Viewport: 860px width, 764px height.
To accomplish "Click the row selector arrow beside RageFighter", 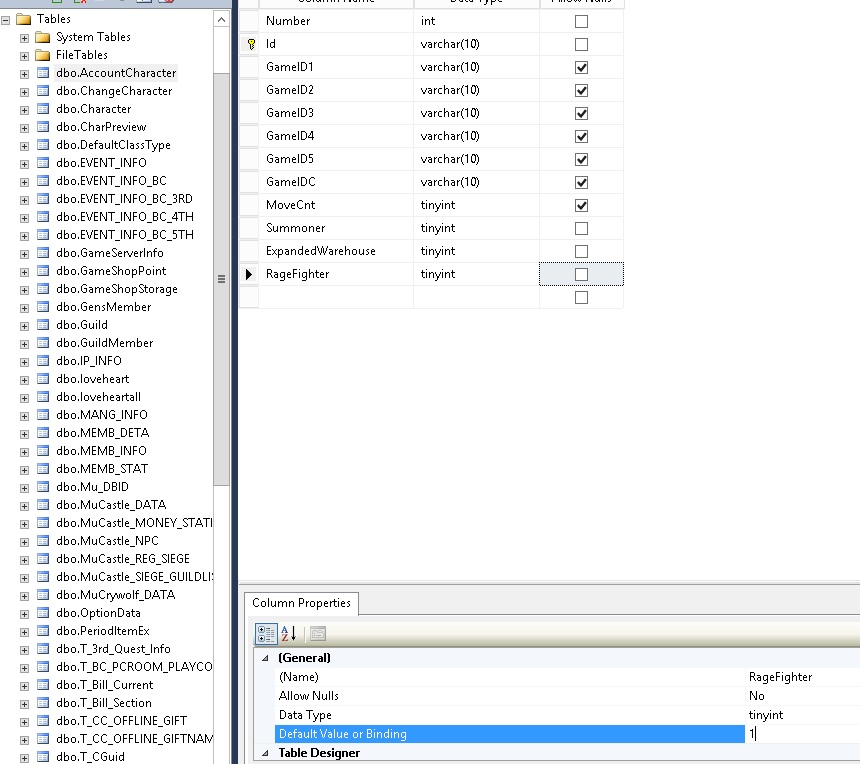I will click(248, 274).
